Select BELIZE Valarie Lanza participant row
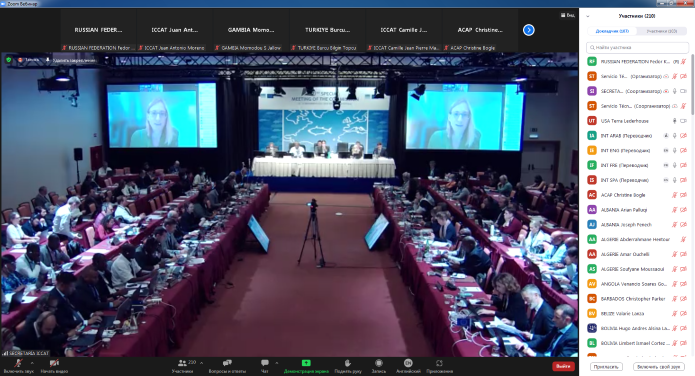695x376 pixels. pos(637,313)
